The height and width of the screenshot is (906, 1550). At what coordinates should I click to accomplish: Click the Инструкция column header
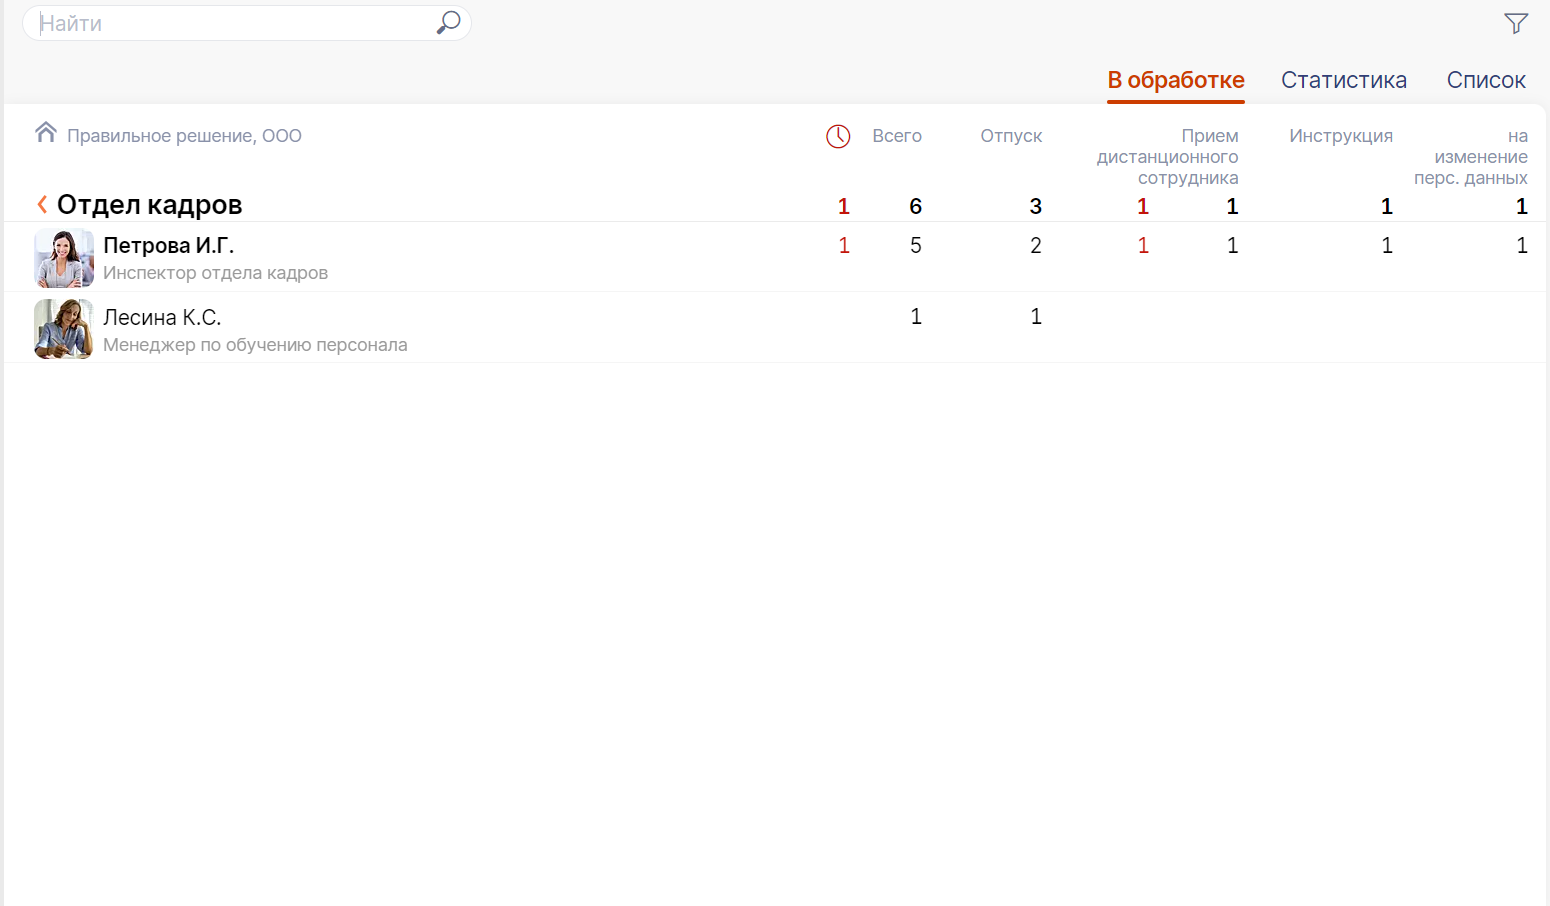1340,136
